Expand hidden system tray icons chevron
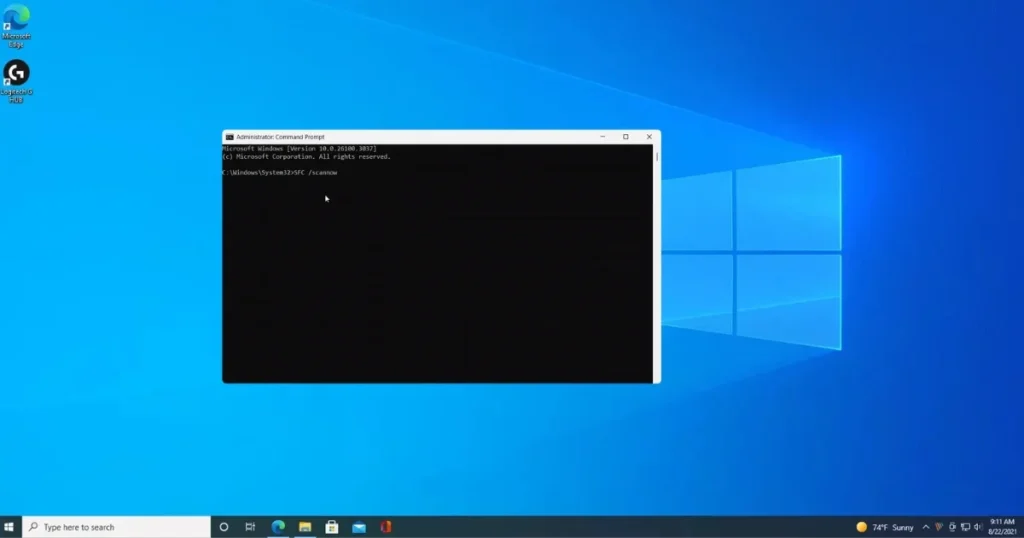The image size is (1024, 538). 926,527
